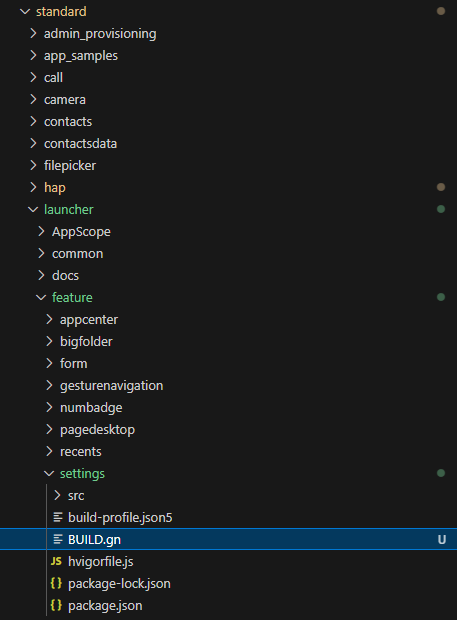Image resolution: width=457 pixels, height=620 pixels.
Task: Click the JS icon beside hvigorfile.js
Action: coord(56,561)
